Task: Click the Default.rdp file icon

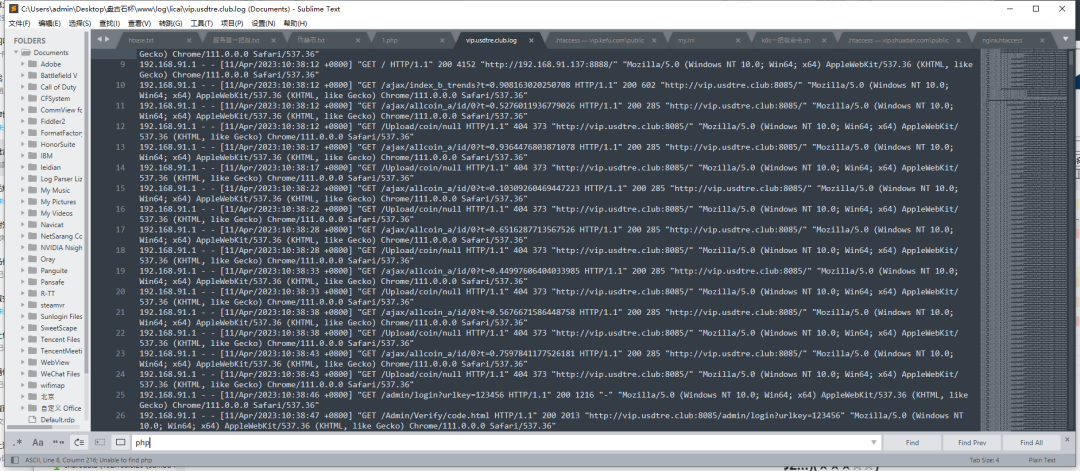Action: coord(32,419)
